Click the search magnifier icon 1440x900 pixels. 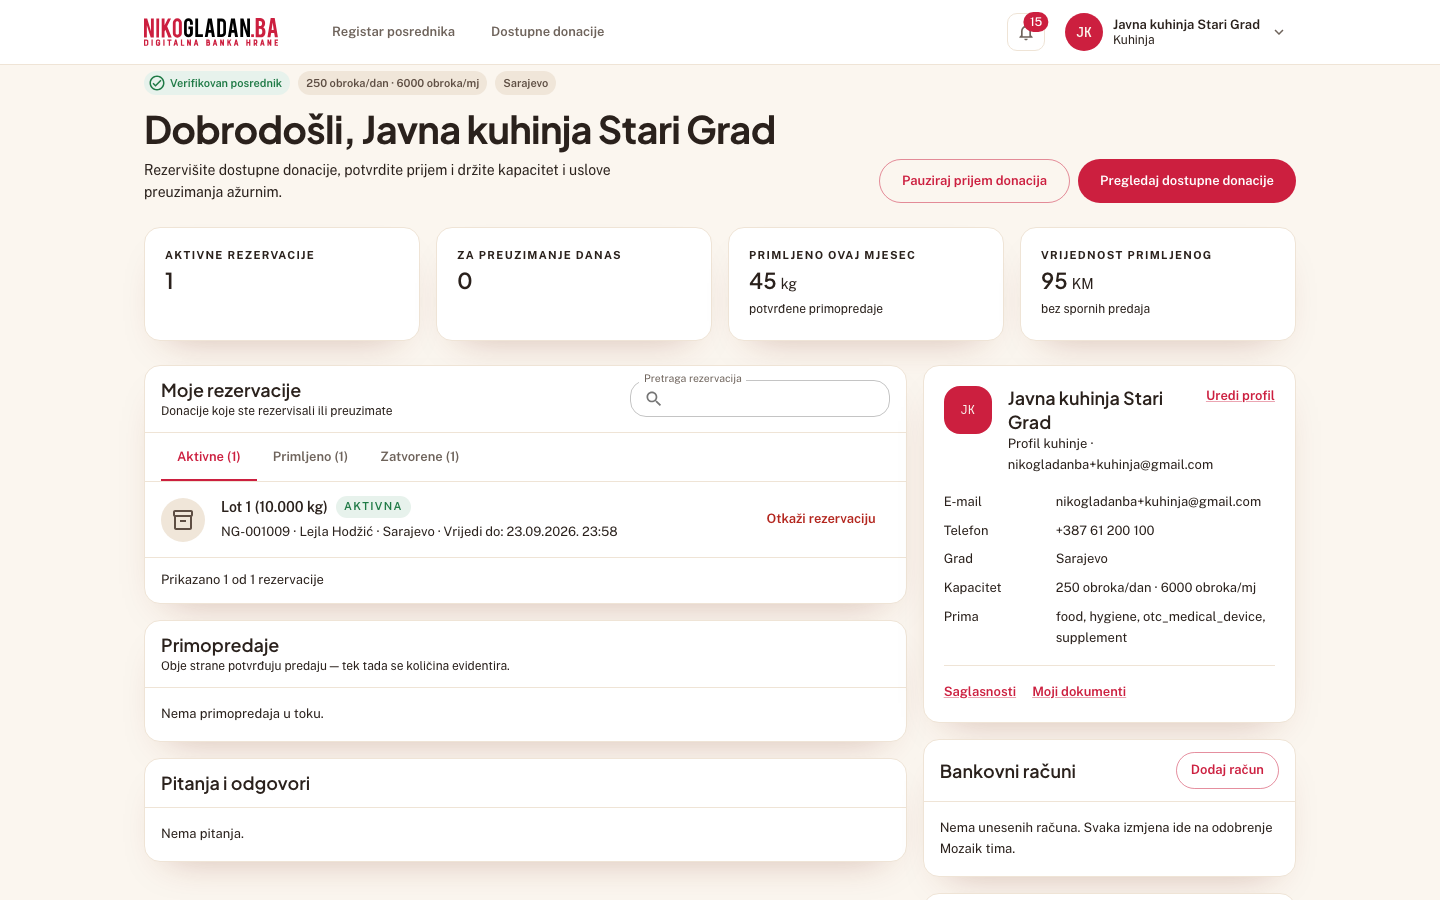(654, 399)
